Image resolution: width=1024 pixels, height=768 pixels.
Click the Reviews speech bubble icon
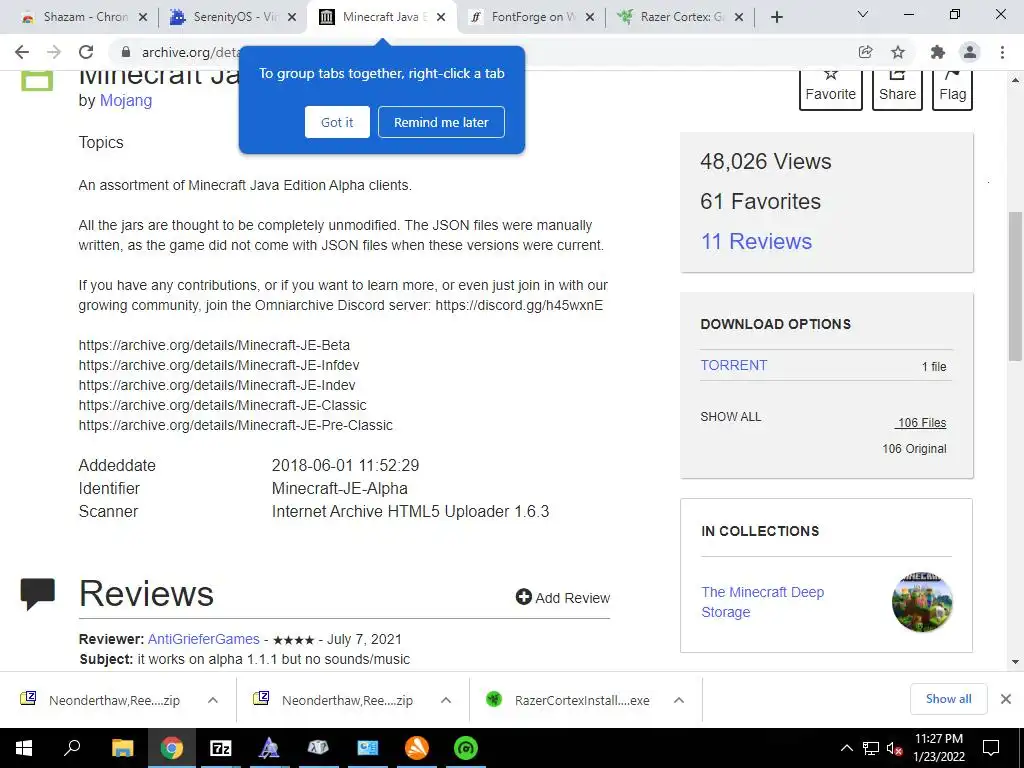point(37,594)
